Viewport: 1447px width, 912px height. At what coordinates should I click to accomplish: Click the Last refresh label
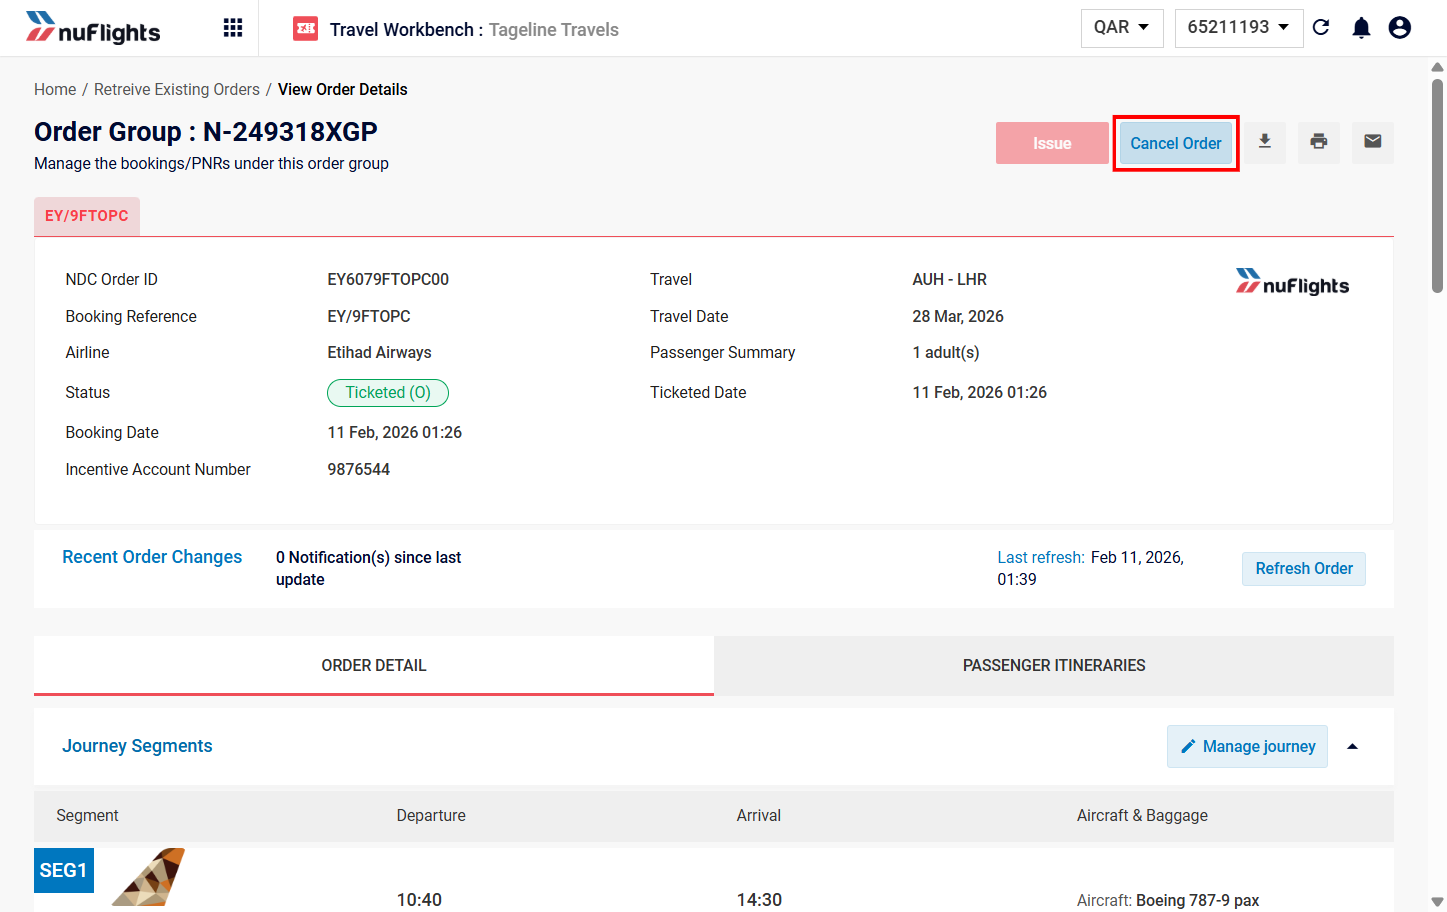(x=1041, y=557)
